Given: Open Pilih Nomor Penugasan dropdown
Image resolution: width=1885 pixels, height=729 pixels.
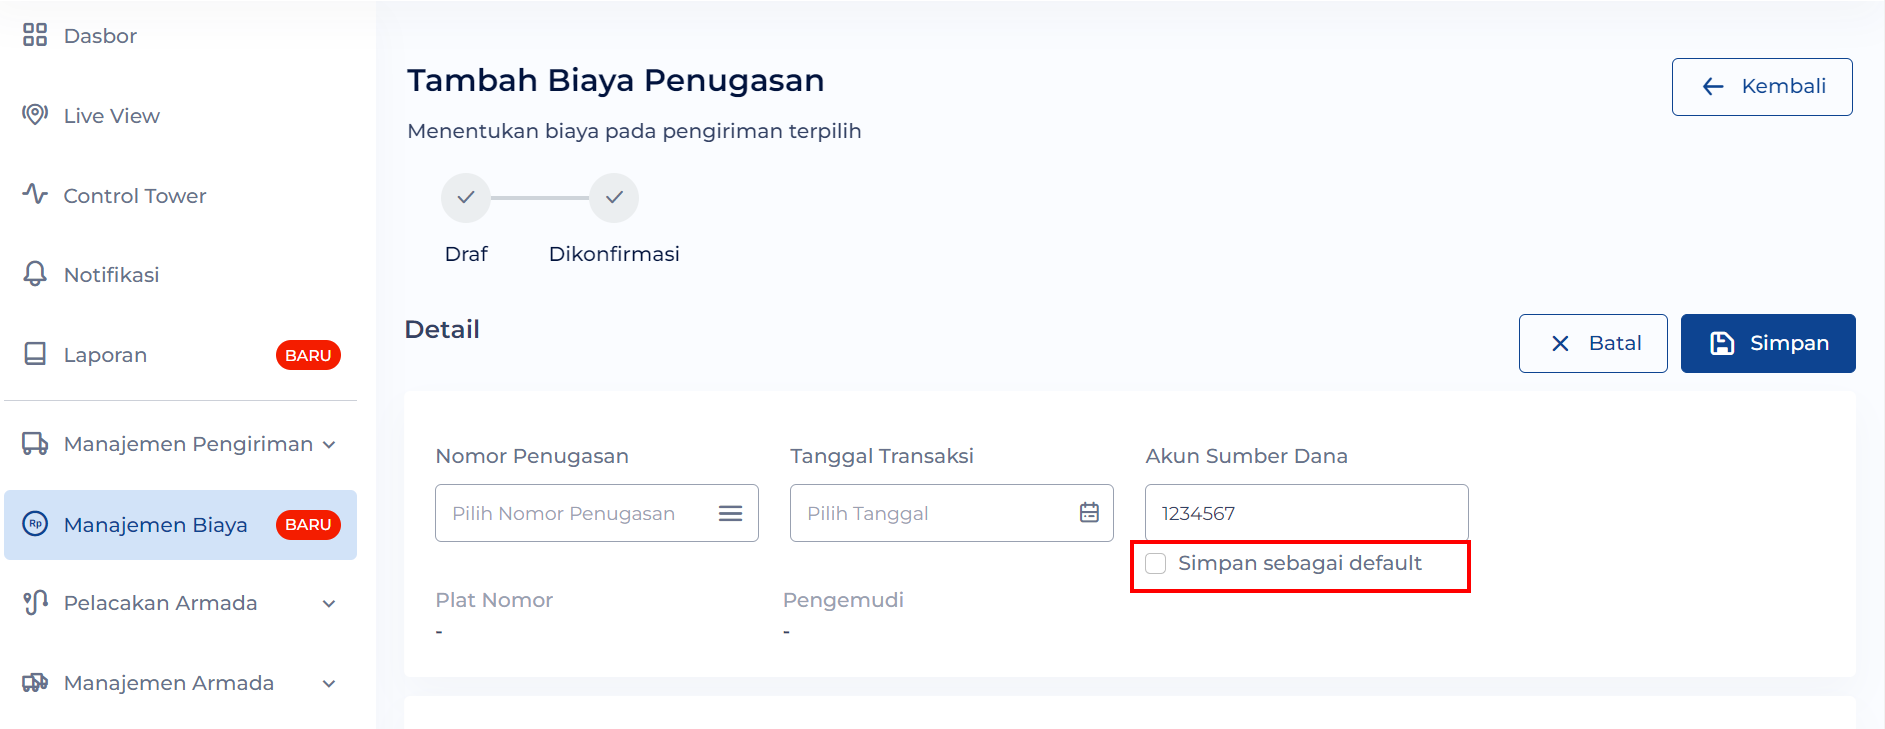Looking at the screenshot, I should click(597, 513).
